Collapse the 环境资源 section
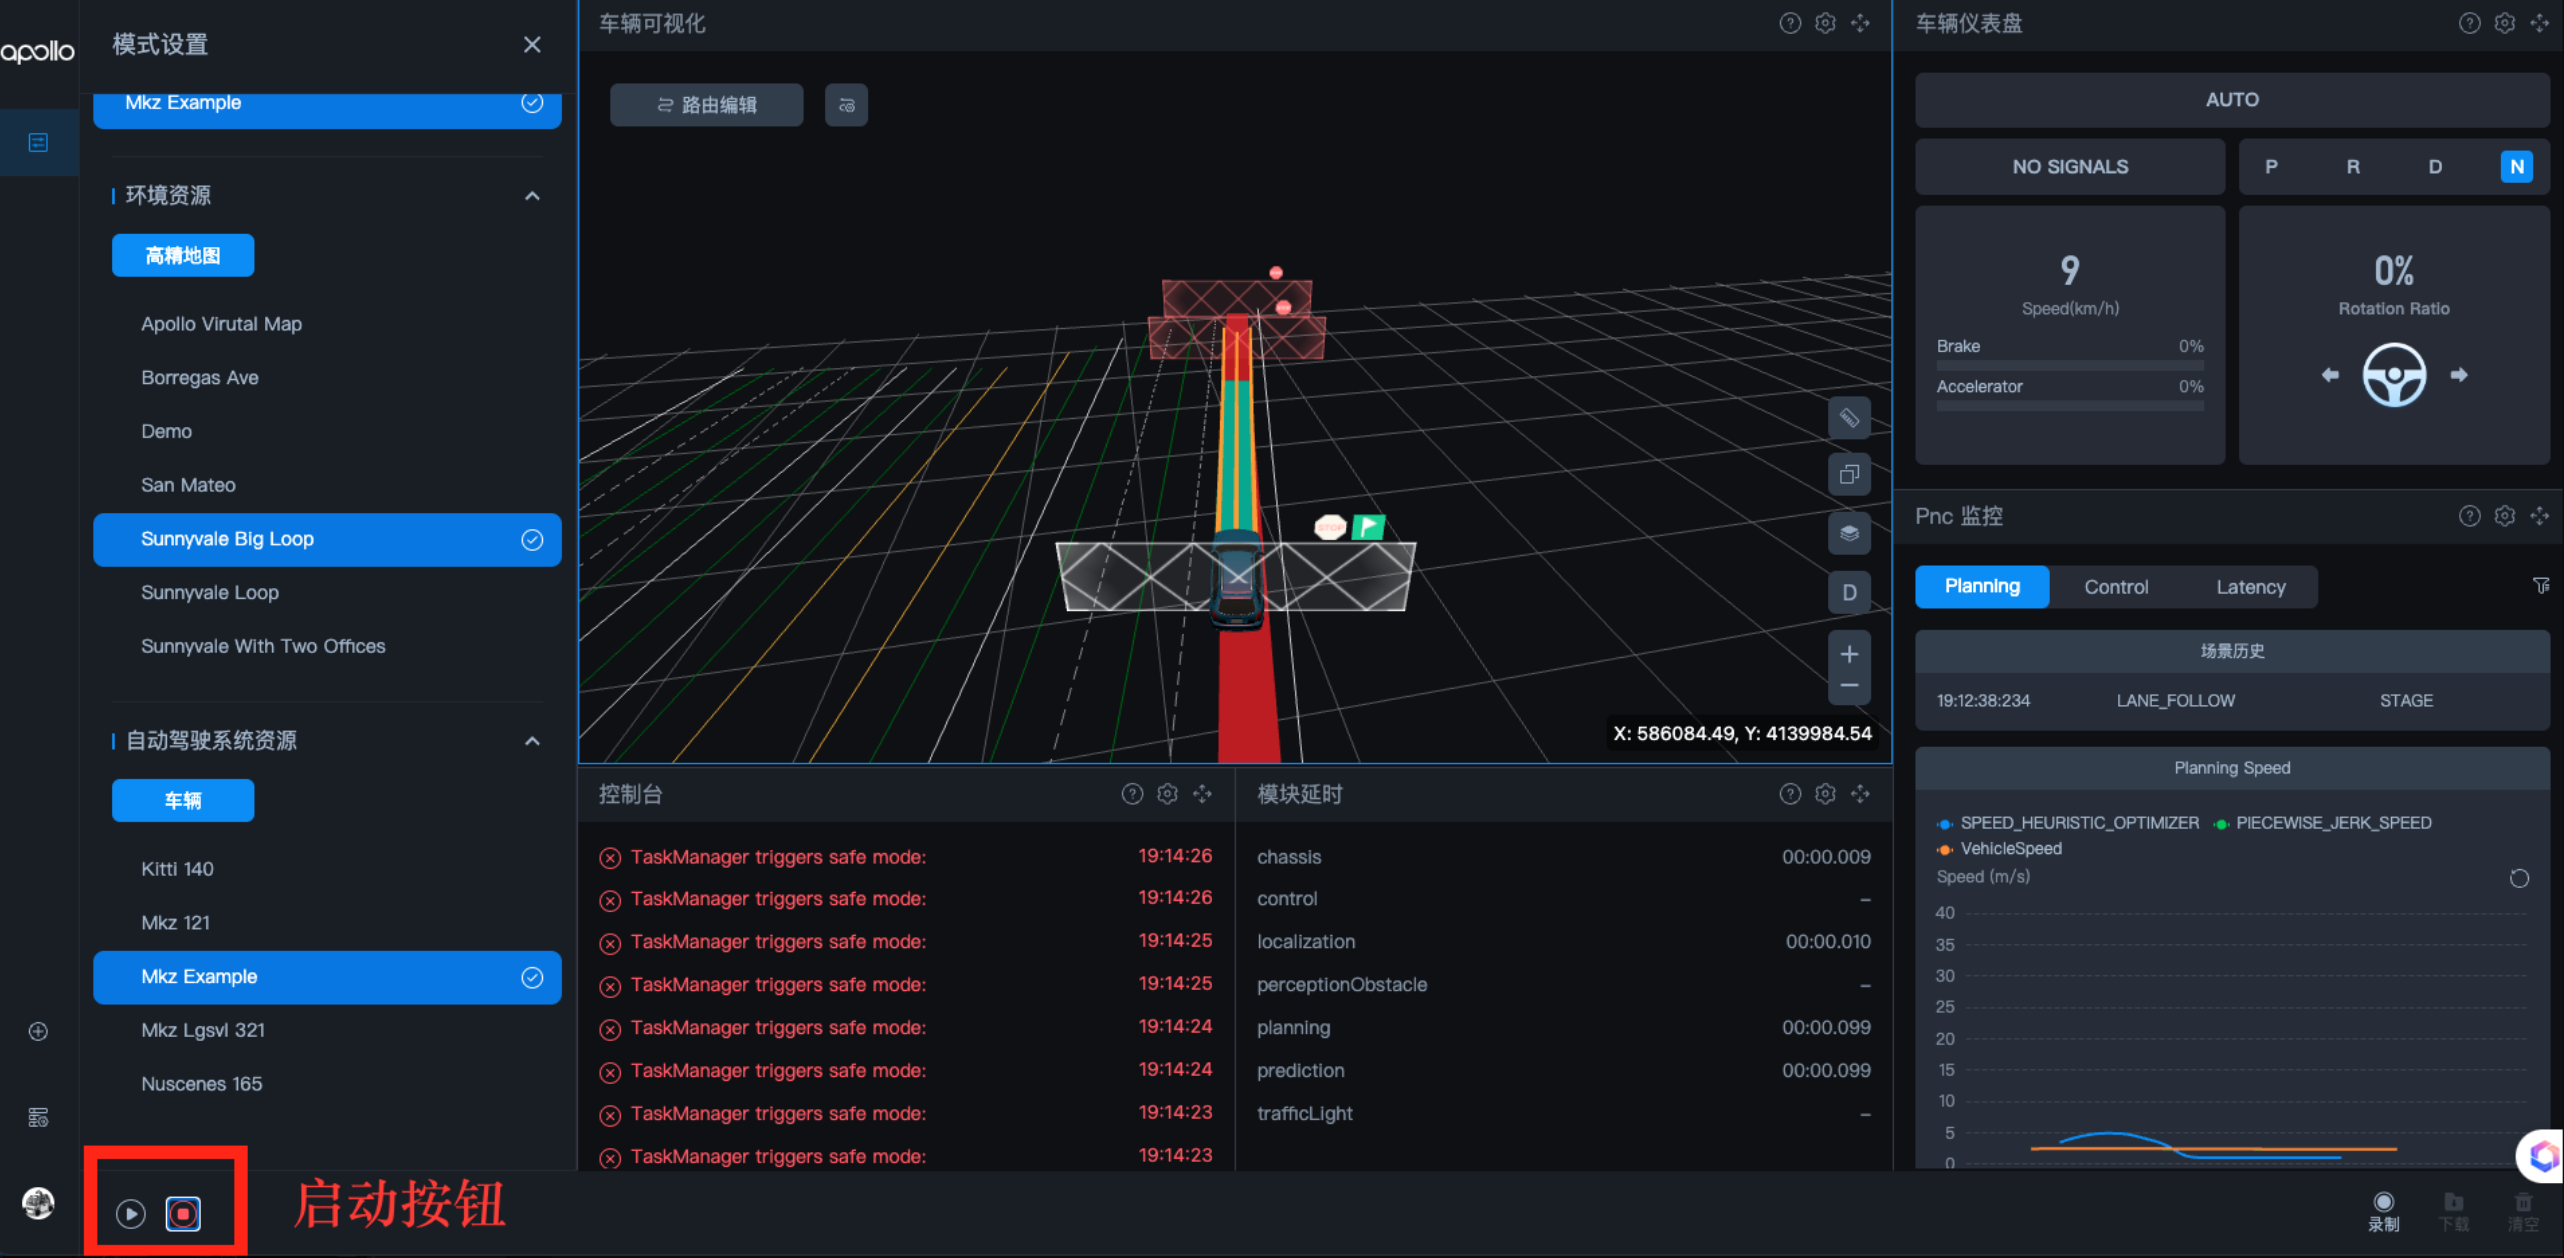2564x1258 pixels. click(x=532, y=196)
